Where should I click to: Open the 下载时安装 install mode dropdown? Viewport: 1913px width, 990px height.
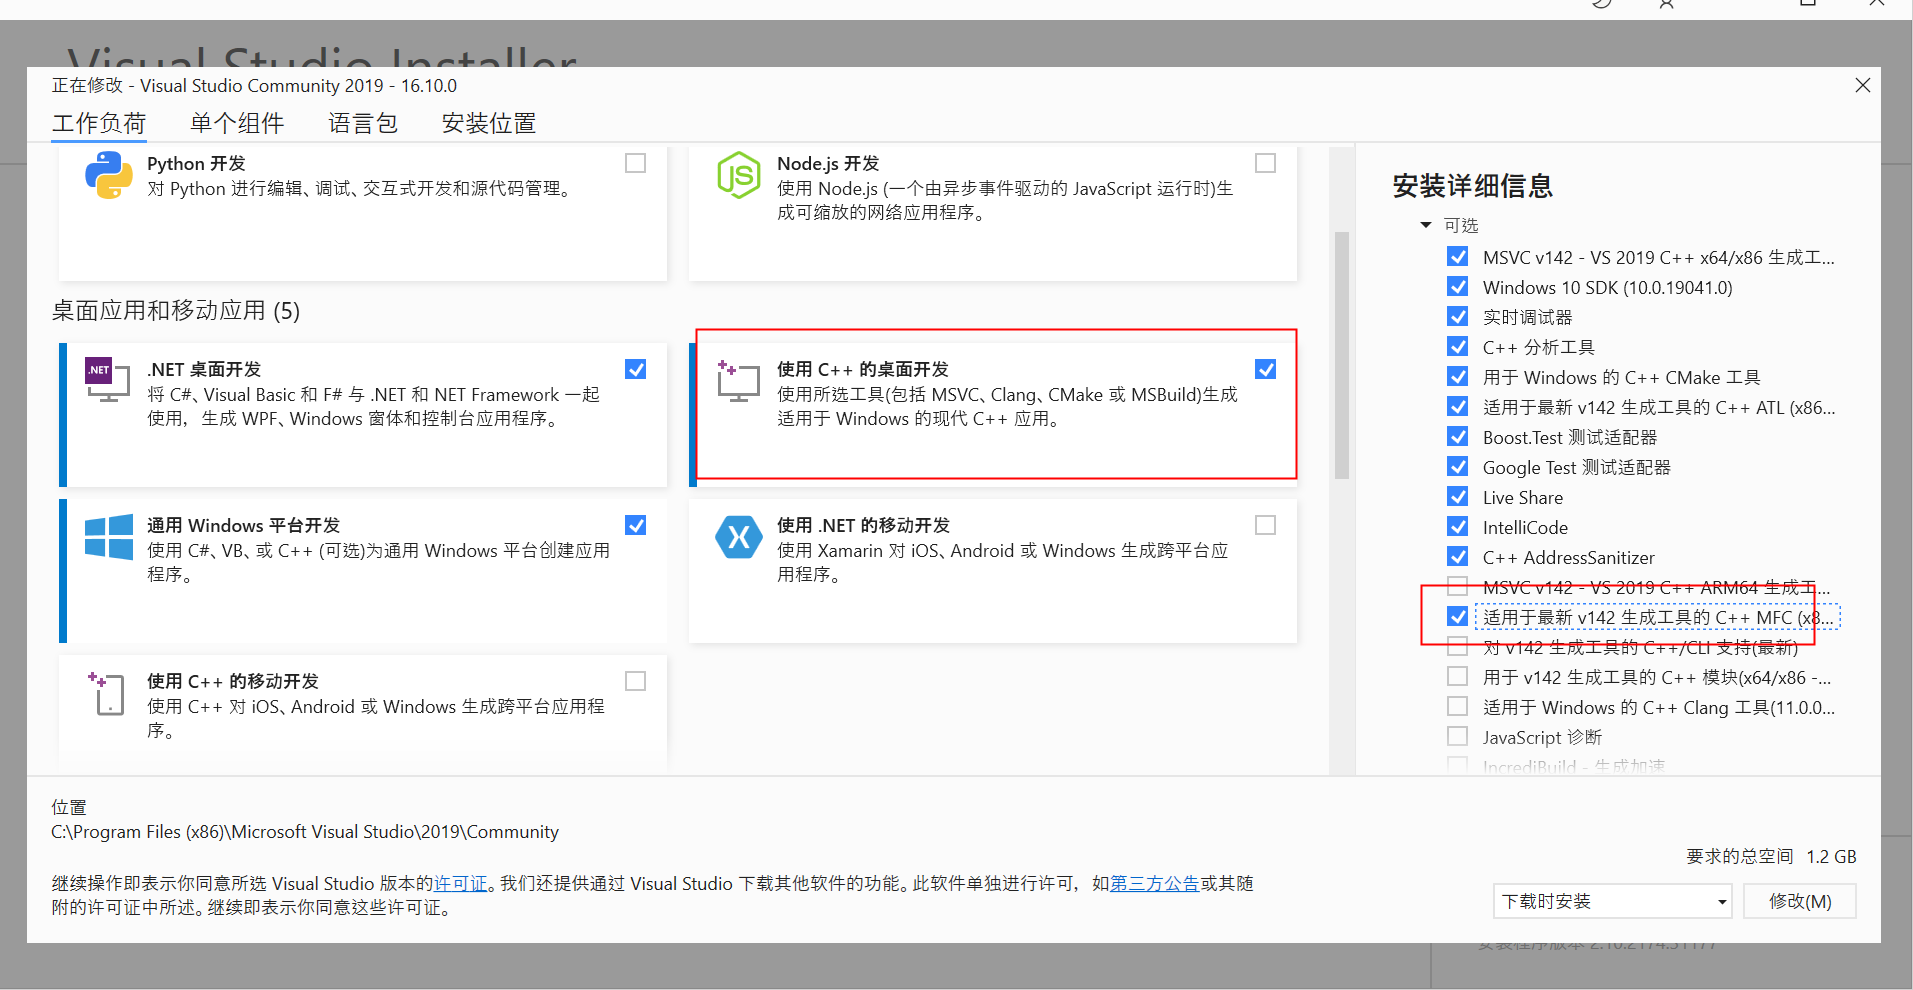(x=1612, y=901)
